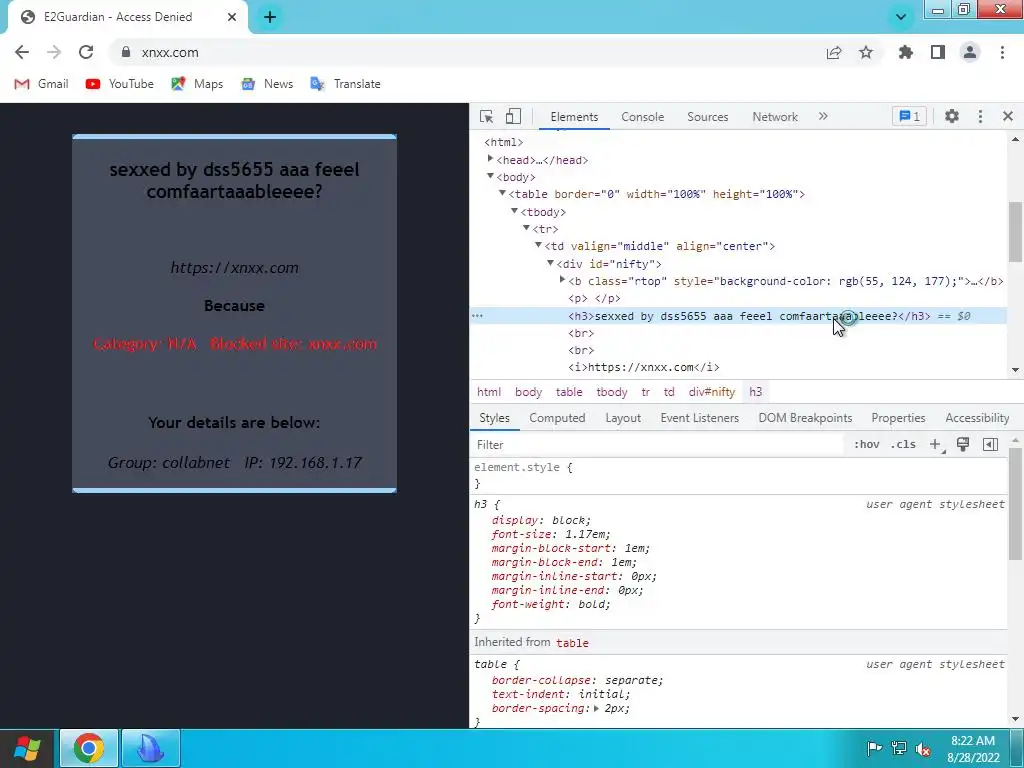Toggle the device toolbar in DevTools

pyautogui.click(x=513, y=117)
